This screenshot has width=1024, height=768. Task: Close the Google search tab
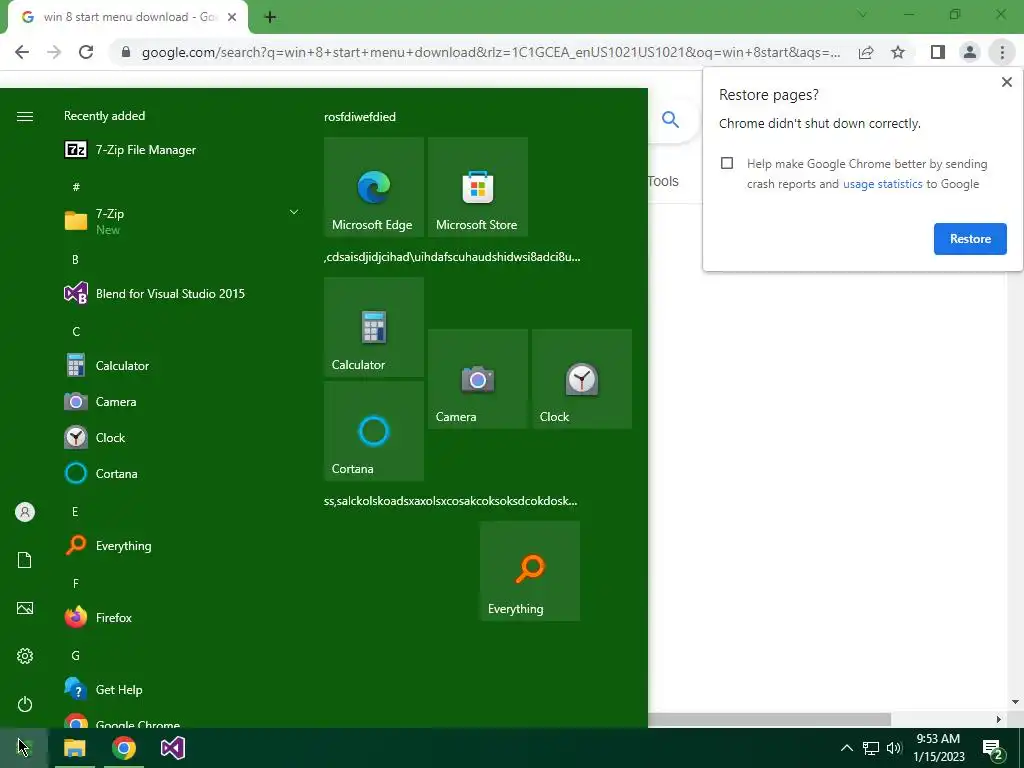point(231,18)
